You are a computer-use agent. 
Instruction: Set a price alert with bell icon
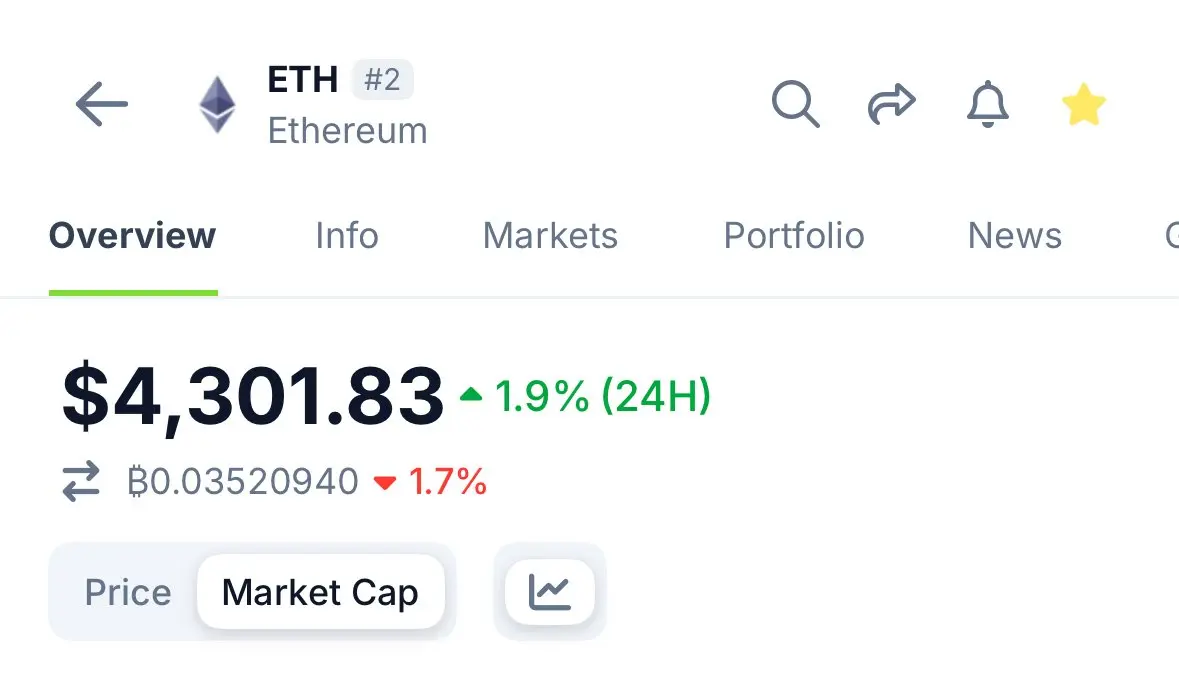coord(987,104)
